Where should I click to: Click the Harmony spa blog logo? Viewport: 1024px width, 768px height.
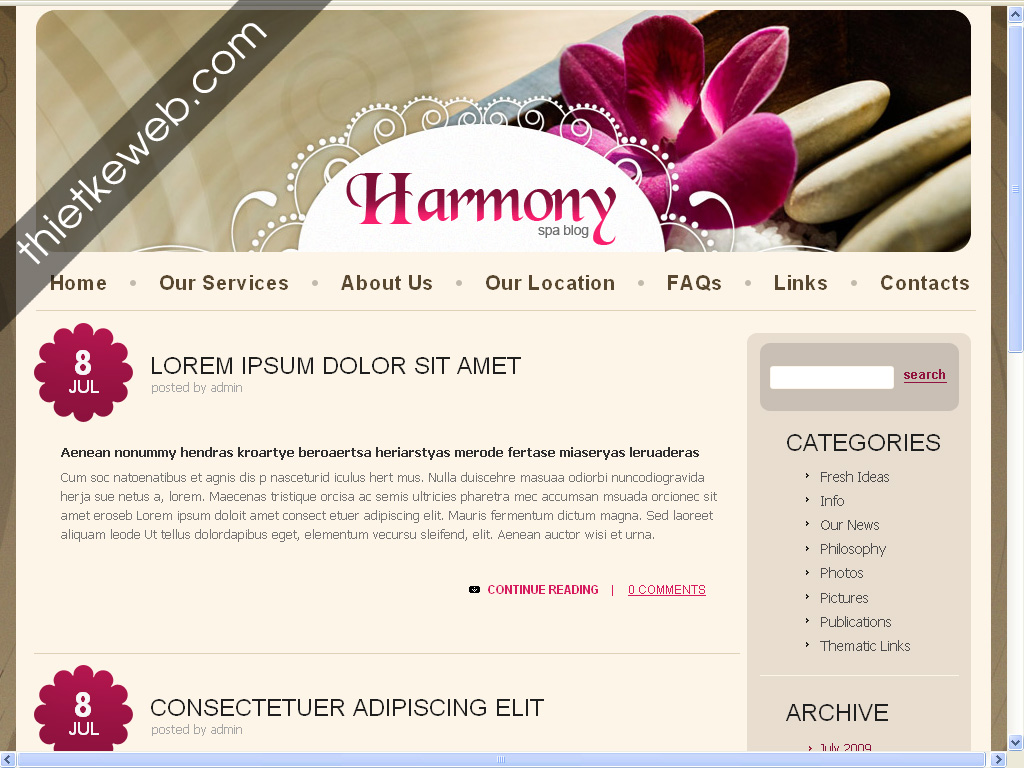pyautogui.click(x=481, y=207)
